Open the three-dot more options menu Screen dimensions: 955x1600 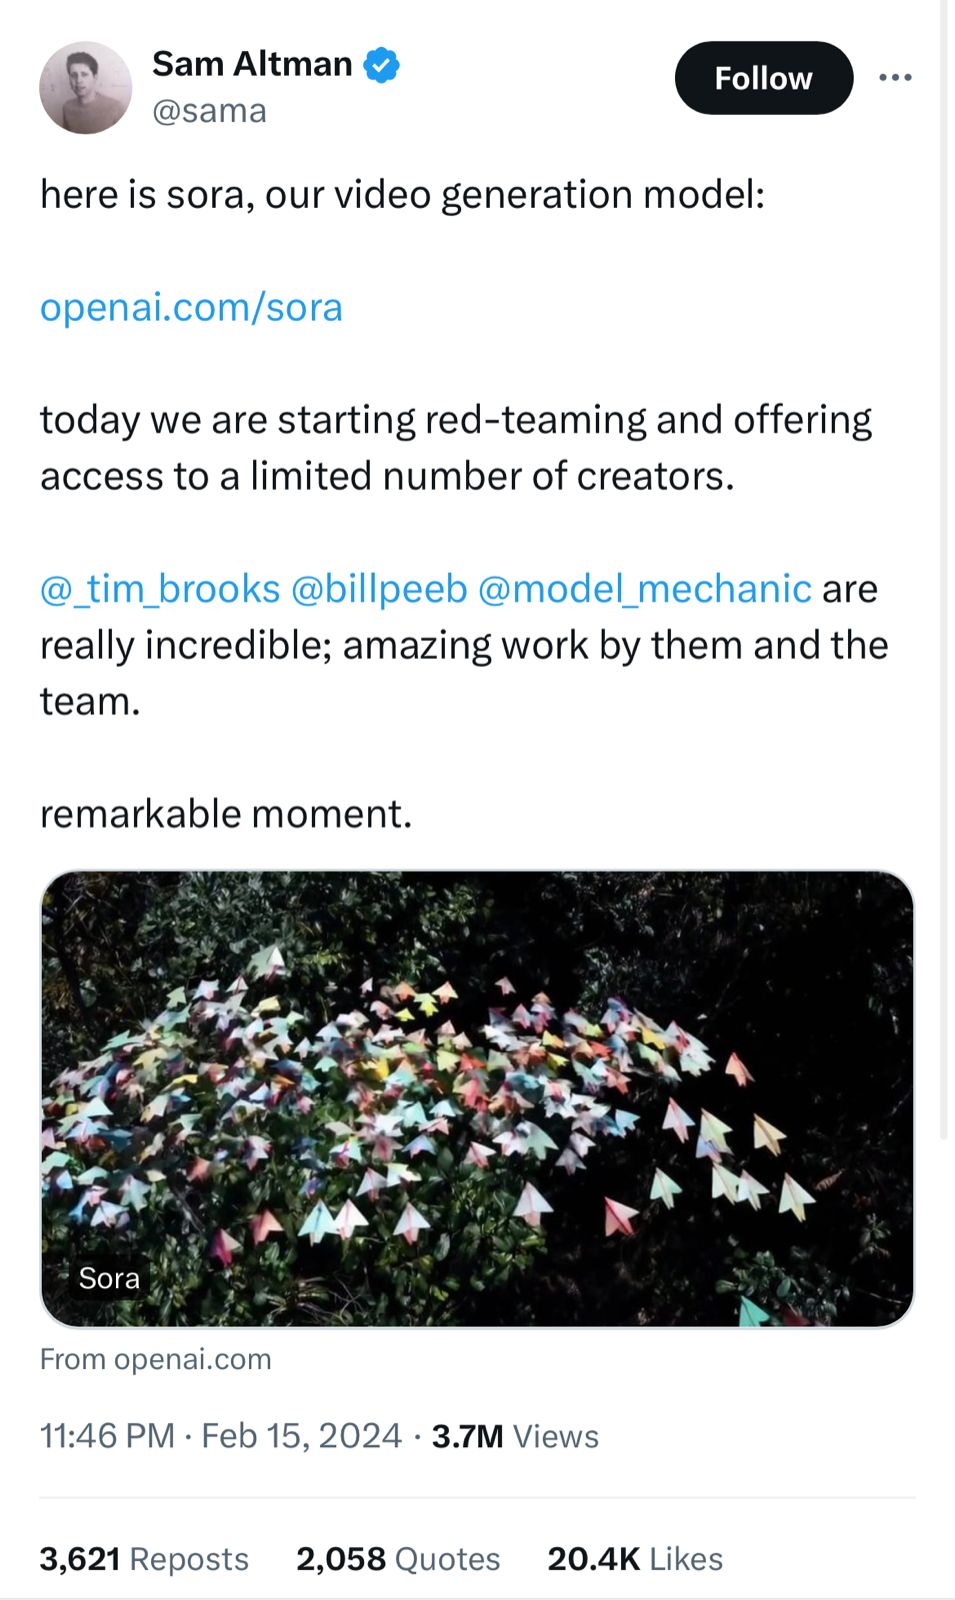coord(895,78)
